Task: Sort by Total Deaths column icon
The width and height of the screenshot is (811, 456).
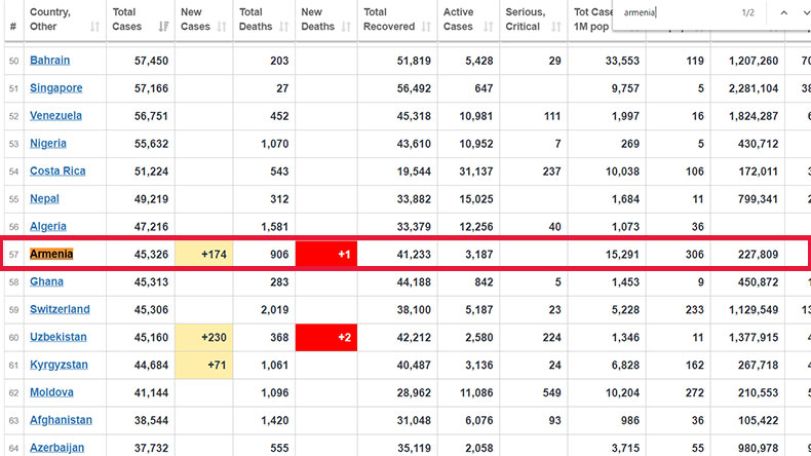Action: 283,26
